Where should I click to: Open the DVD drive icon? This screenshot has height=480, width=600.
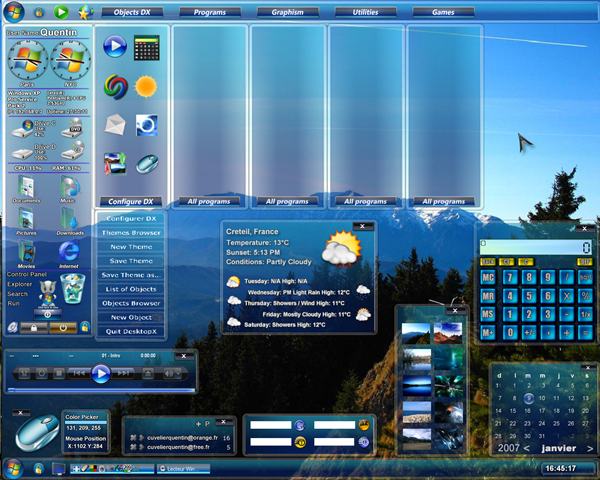tap(73, 129)
